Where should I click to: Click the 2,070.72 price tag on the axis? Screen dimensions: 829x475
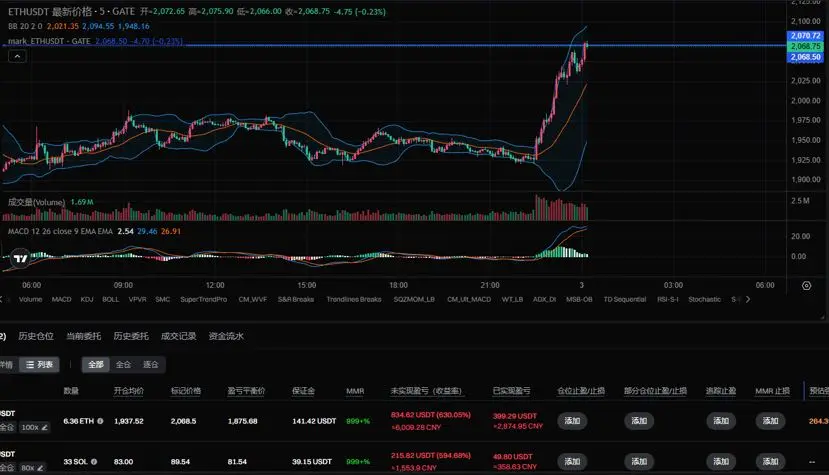pyautogui.click(x=805, y=35)
